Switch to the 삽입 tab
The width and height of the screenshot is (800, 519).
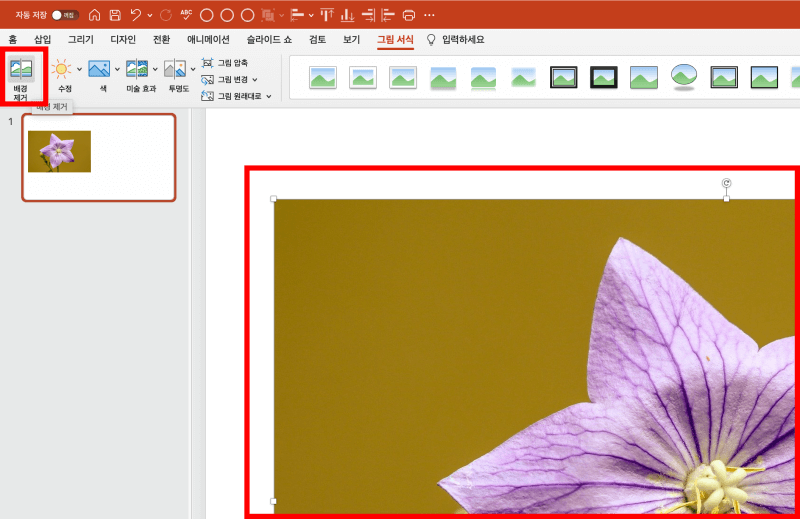coord(42,40)
